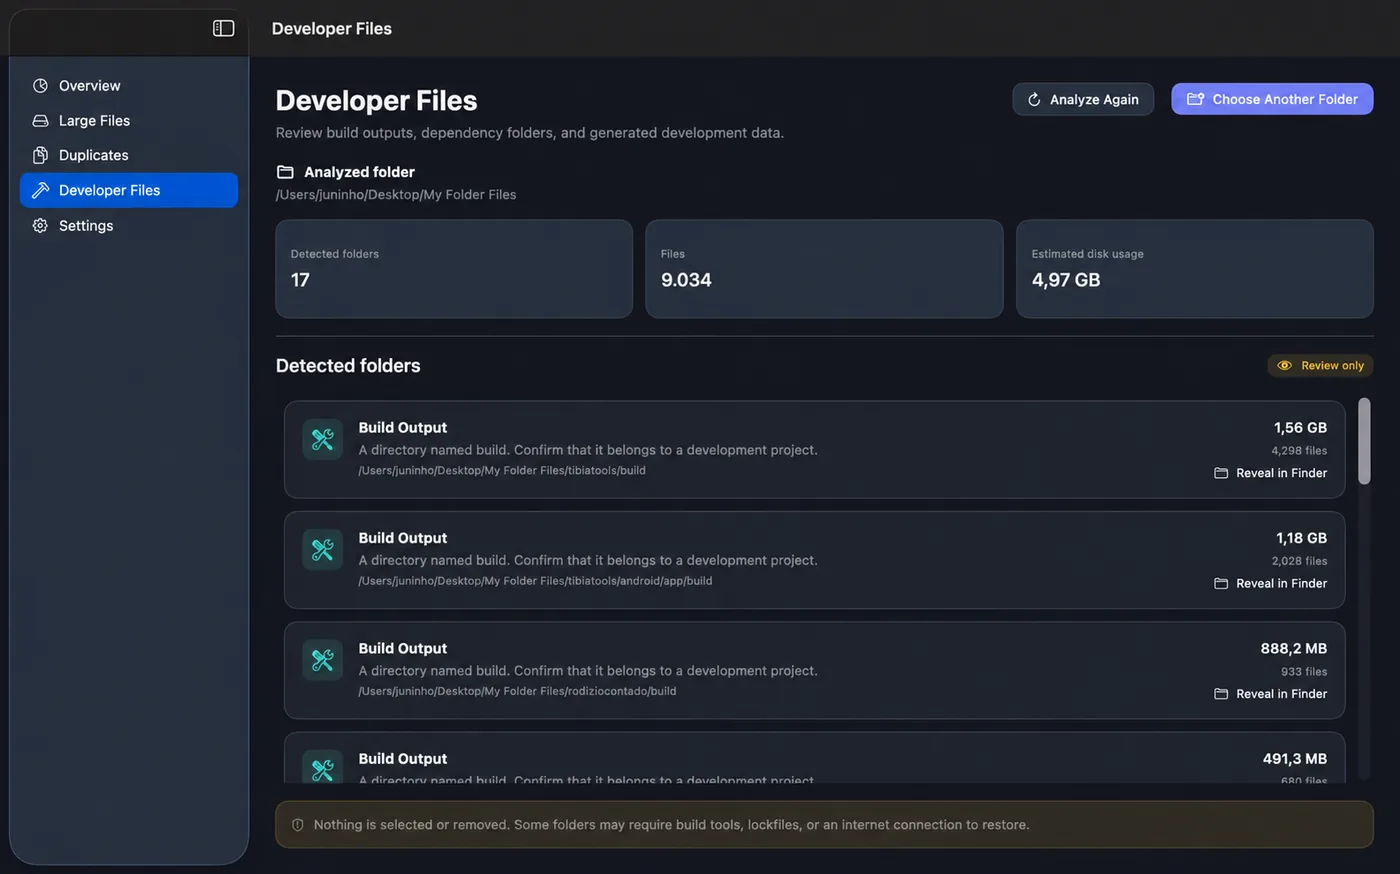Select Developer Files in sidebar

click(129, 190)
